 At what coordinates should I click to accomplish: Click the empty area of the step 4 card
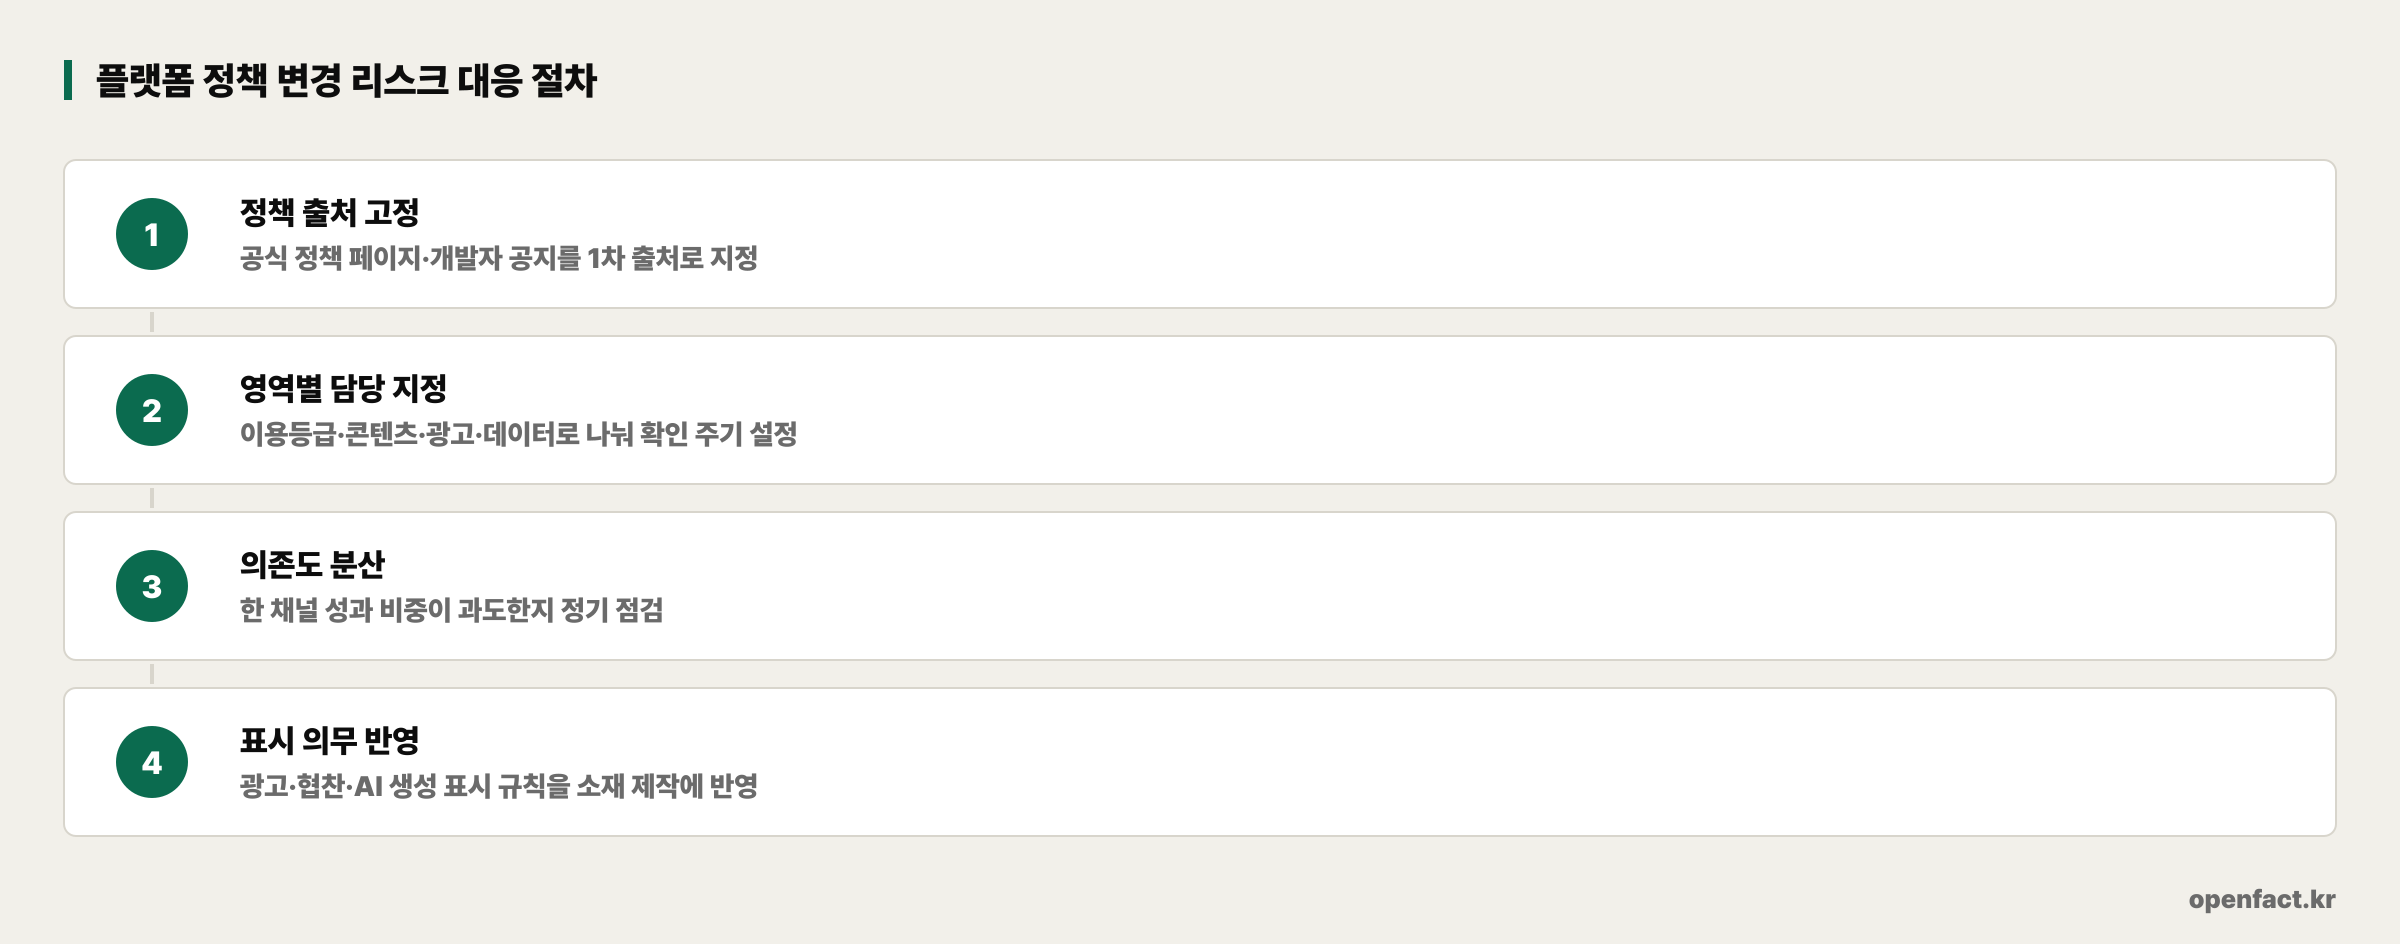tap(1500, 762)
